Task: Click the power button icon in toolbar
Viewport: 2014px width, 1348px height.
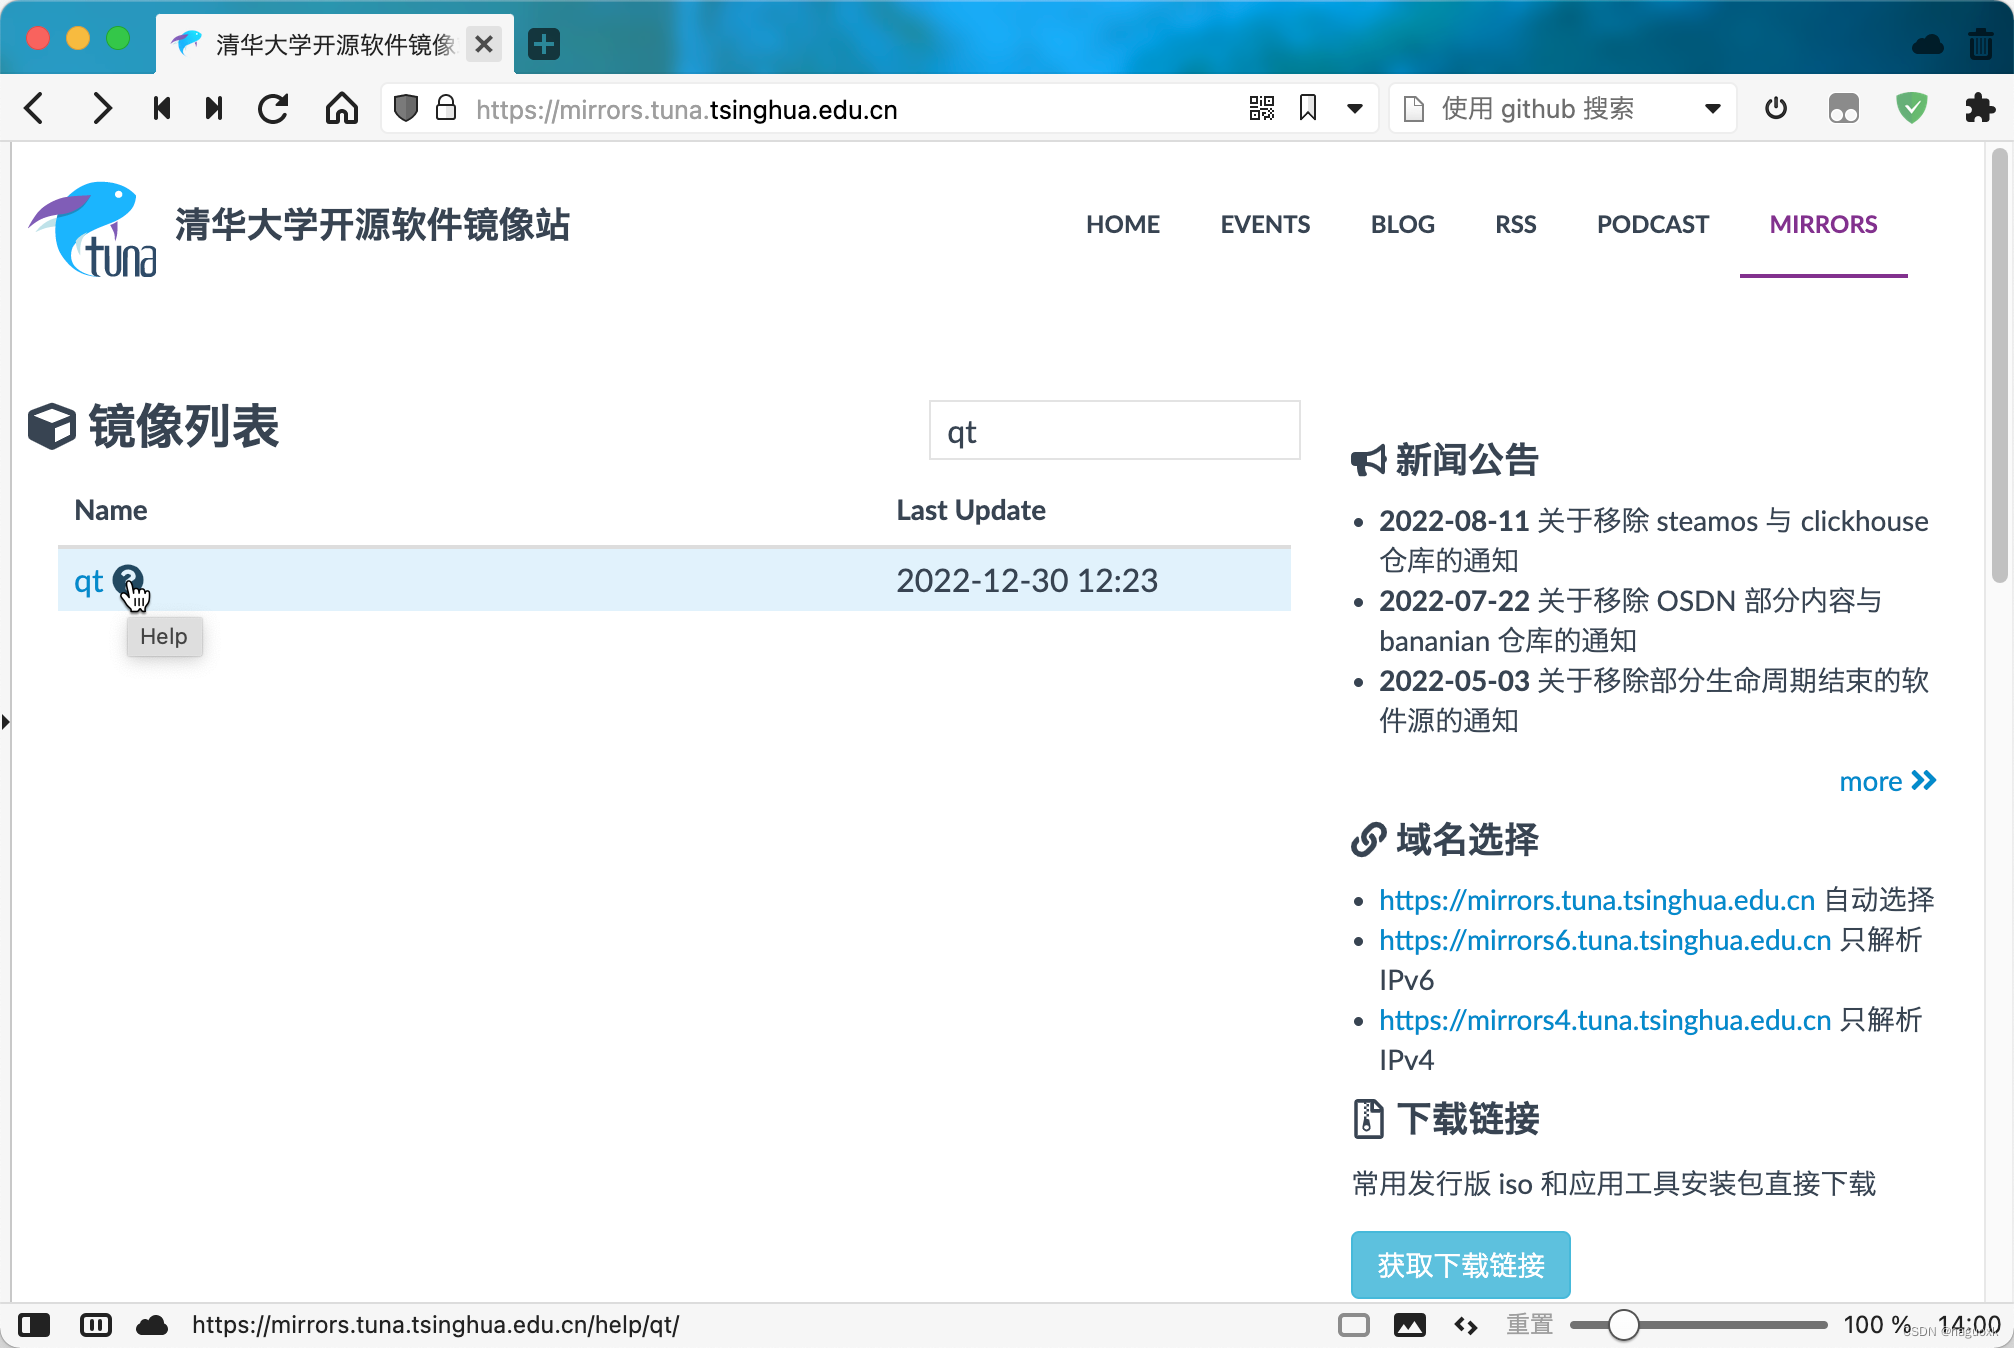Action: pos(1776,108)
